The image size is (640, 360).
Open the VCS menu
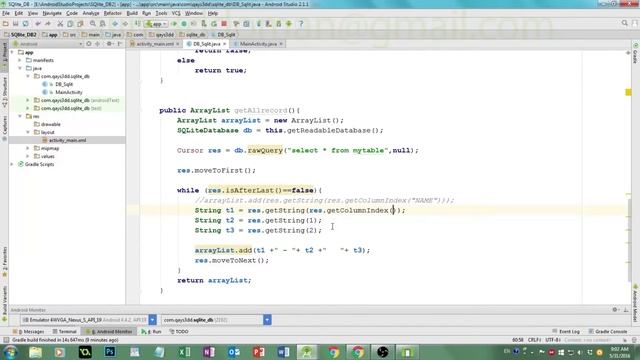coord(176,13)
